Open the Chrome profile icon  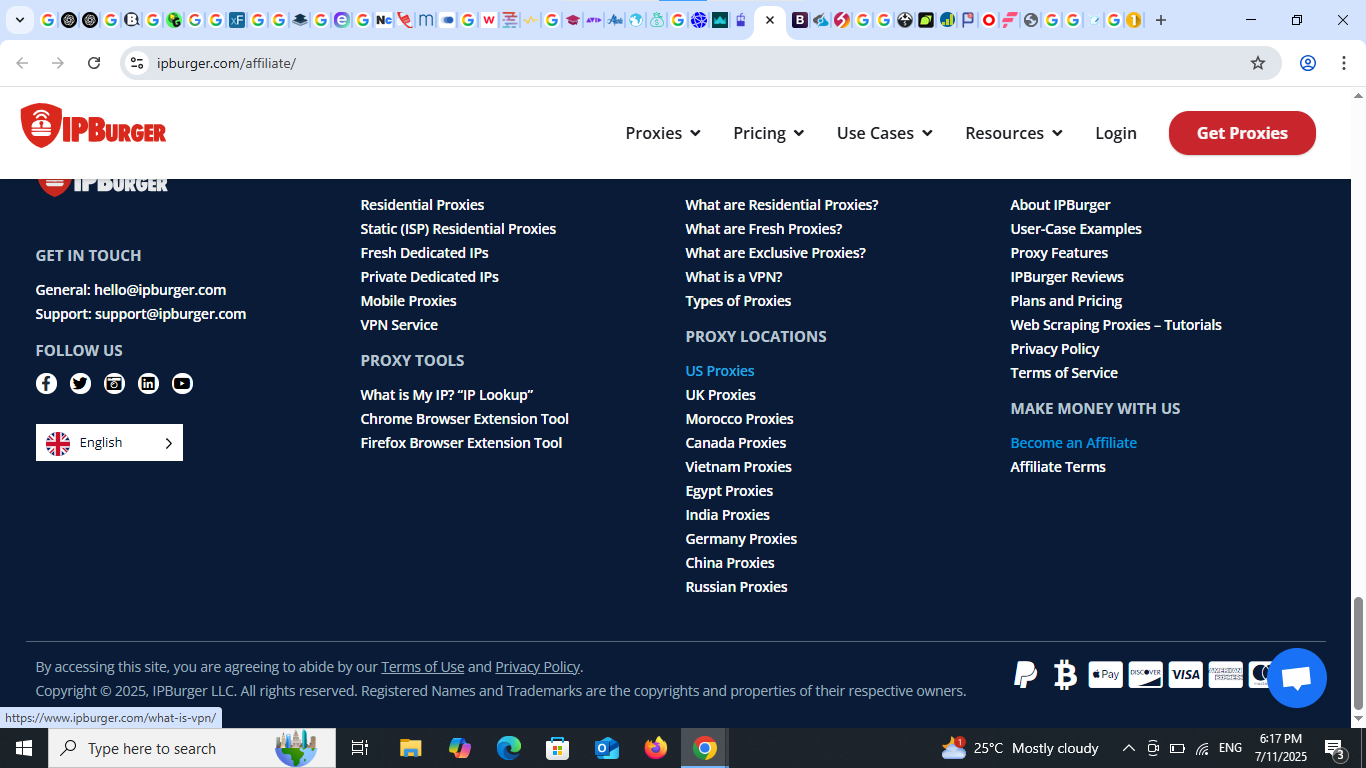click(1307, 63)
